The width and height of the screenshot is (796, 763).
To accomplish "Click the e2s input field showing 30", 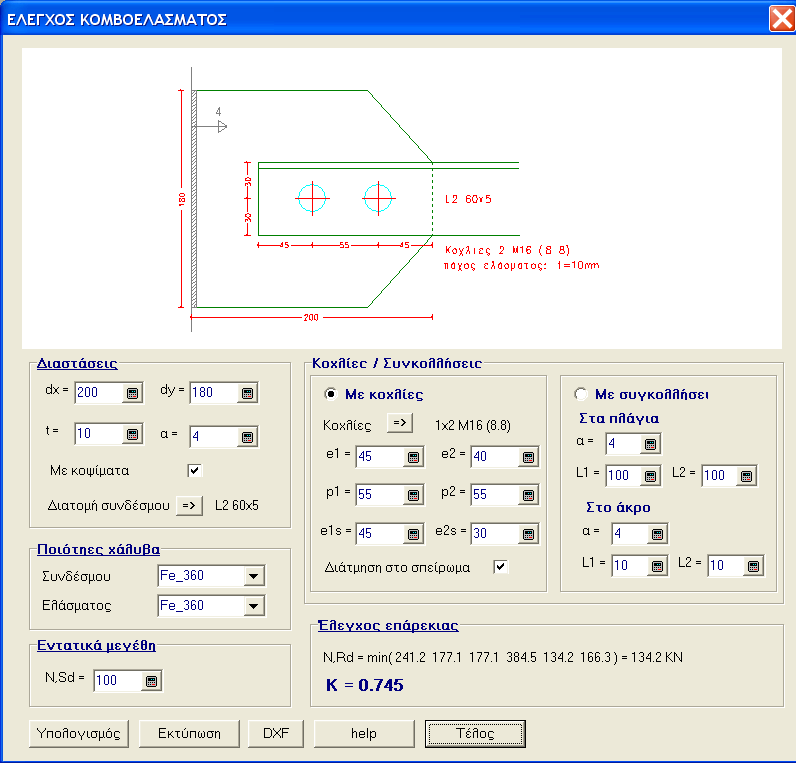I will [495, 534].
